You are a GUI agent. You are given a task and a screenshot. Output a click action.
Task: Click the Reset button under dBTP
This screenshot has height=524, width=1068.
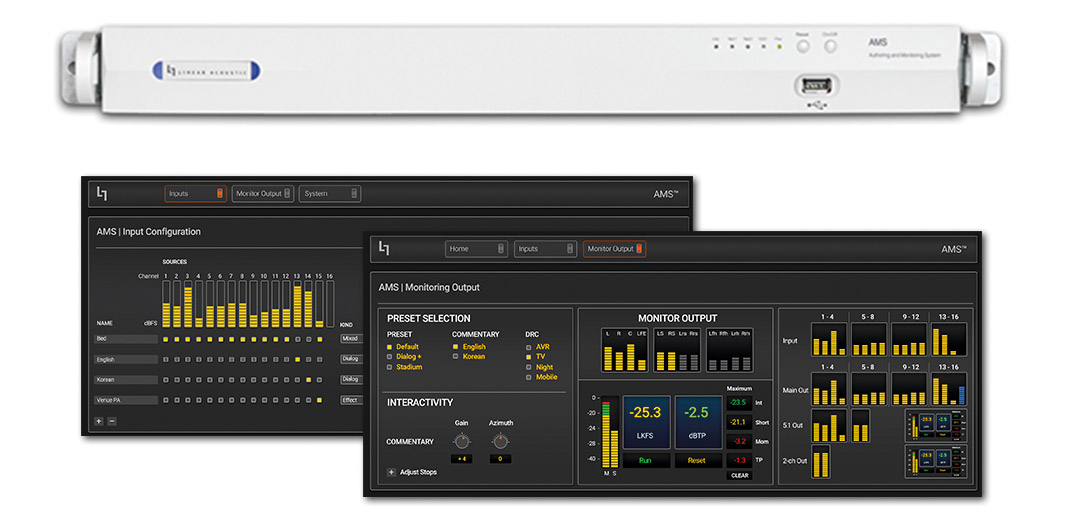[697, 461]
